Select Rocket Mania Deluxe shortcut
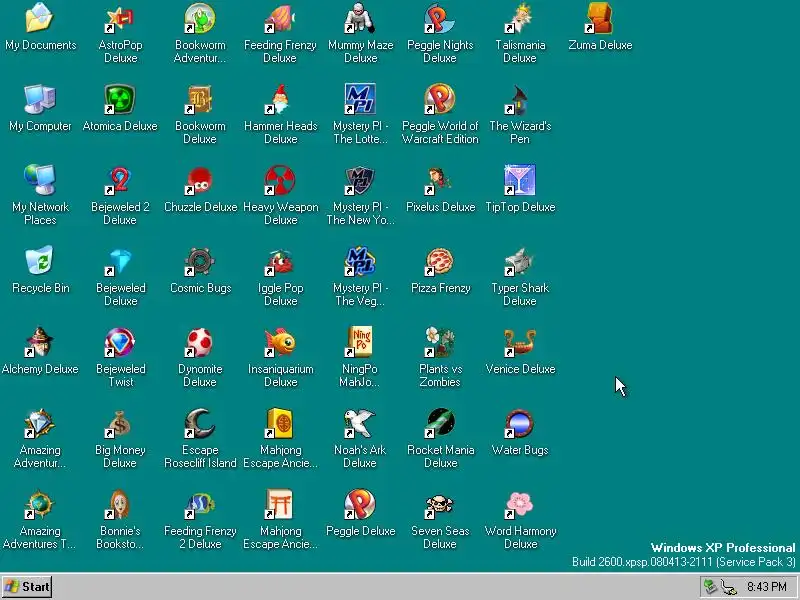 440,423
